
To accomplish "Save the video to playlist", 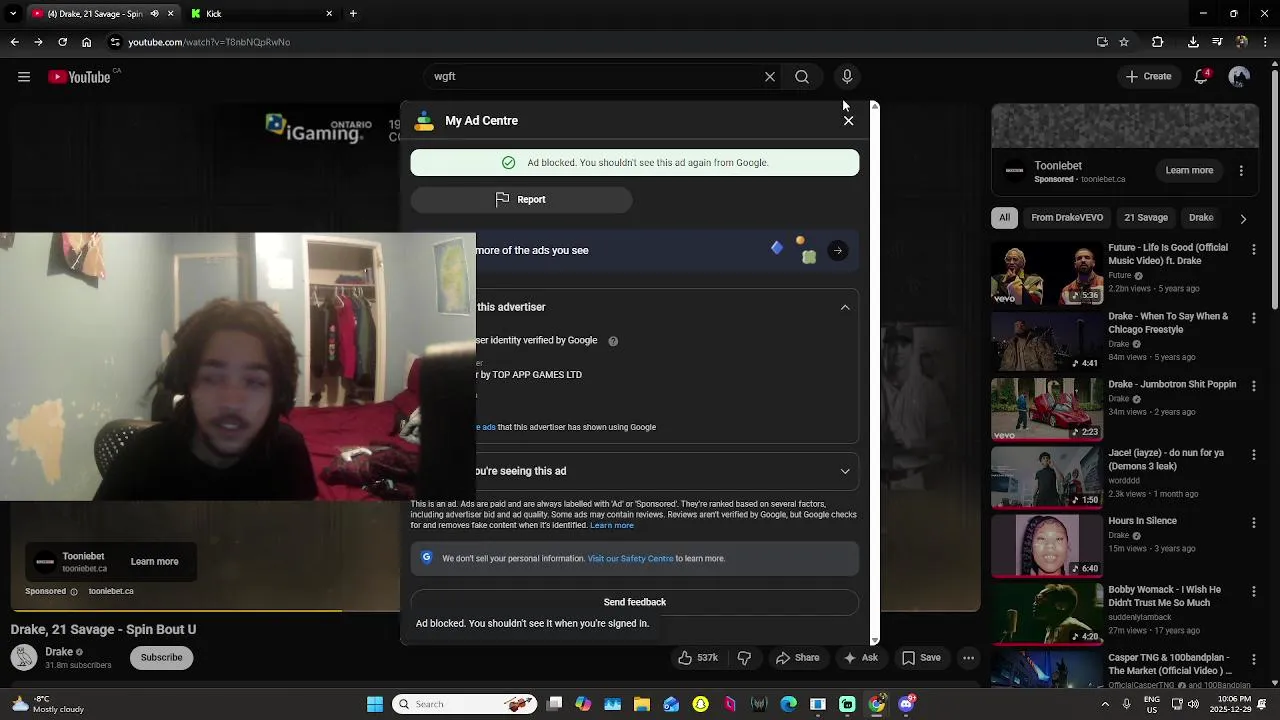I will coord(921,658).
